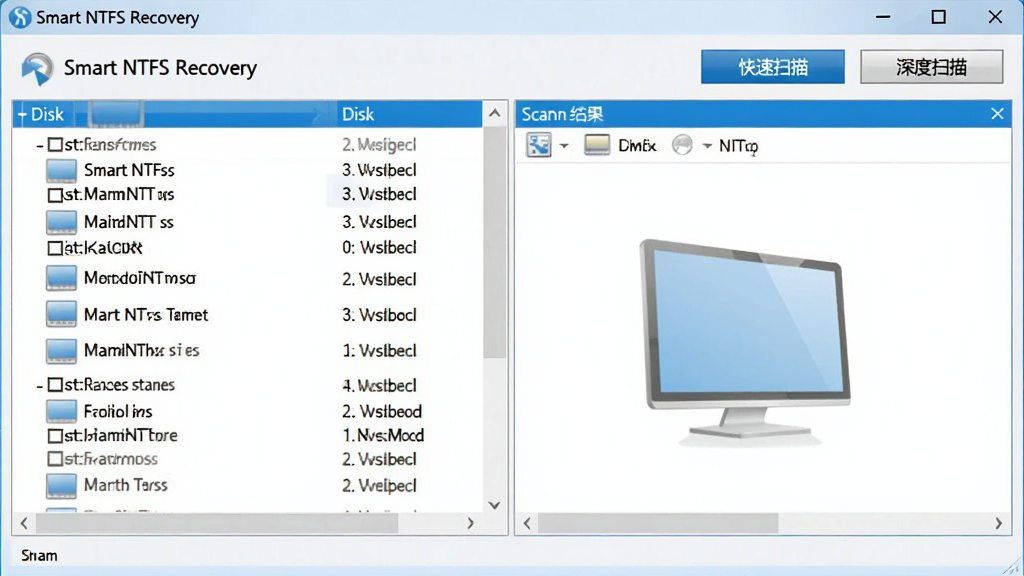Click the disk list scroll down arrow
Viewport: 1024px width, 576px height.
494,505
